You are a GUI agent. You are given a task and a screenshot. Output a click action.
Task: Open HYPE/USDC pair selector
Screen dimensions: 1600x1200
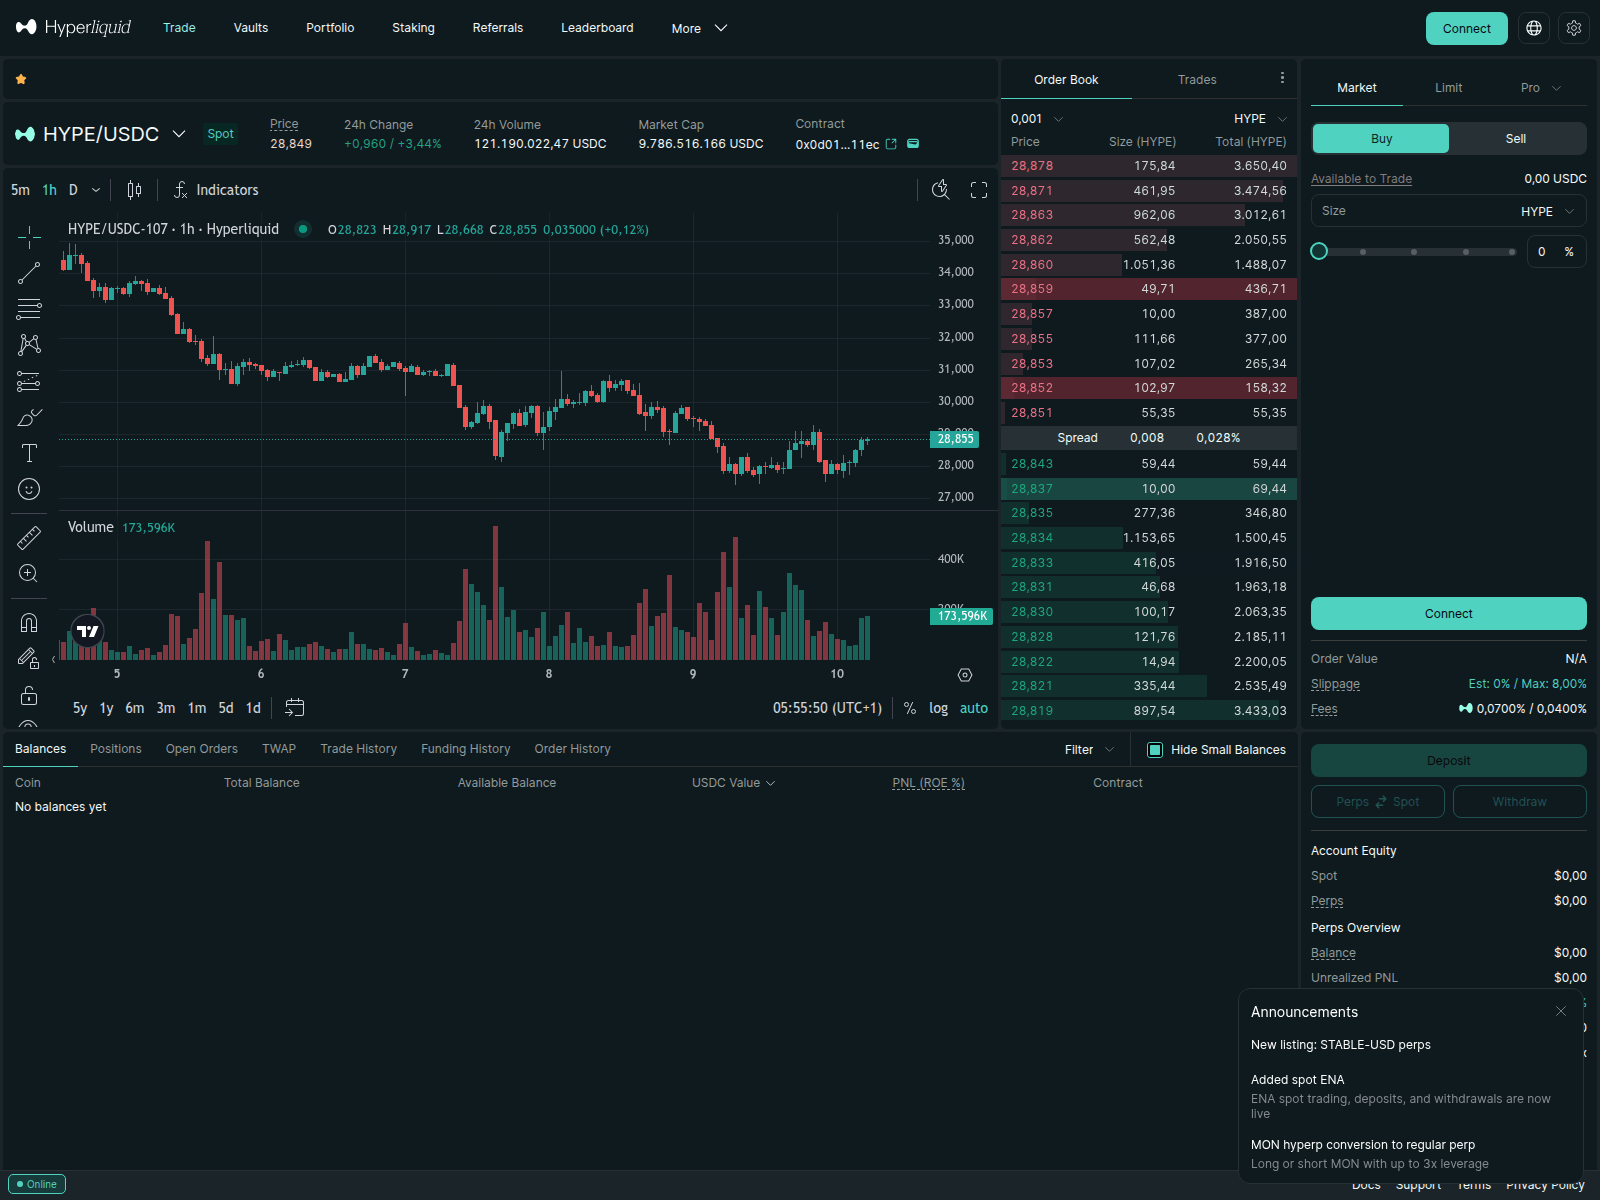point(100,134)
